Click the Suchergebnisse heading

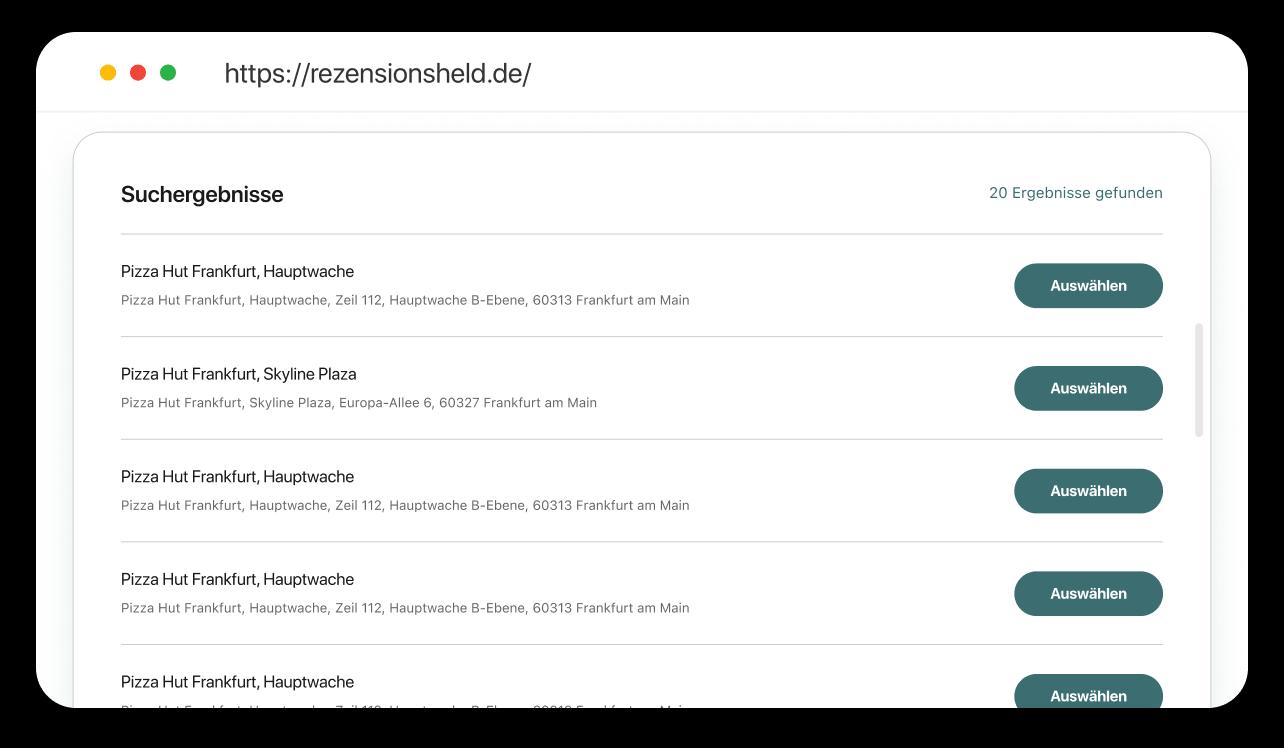202,194
